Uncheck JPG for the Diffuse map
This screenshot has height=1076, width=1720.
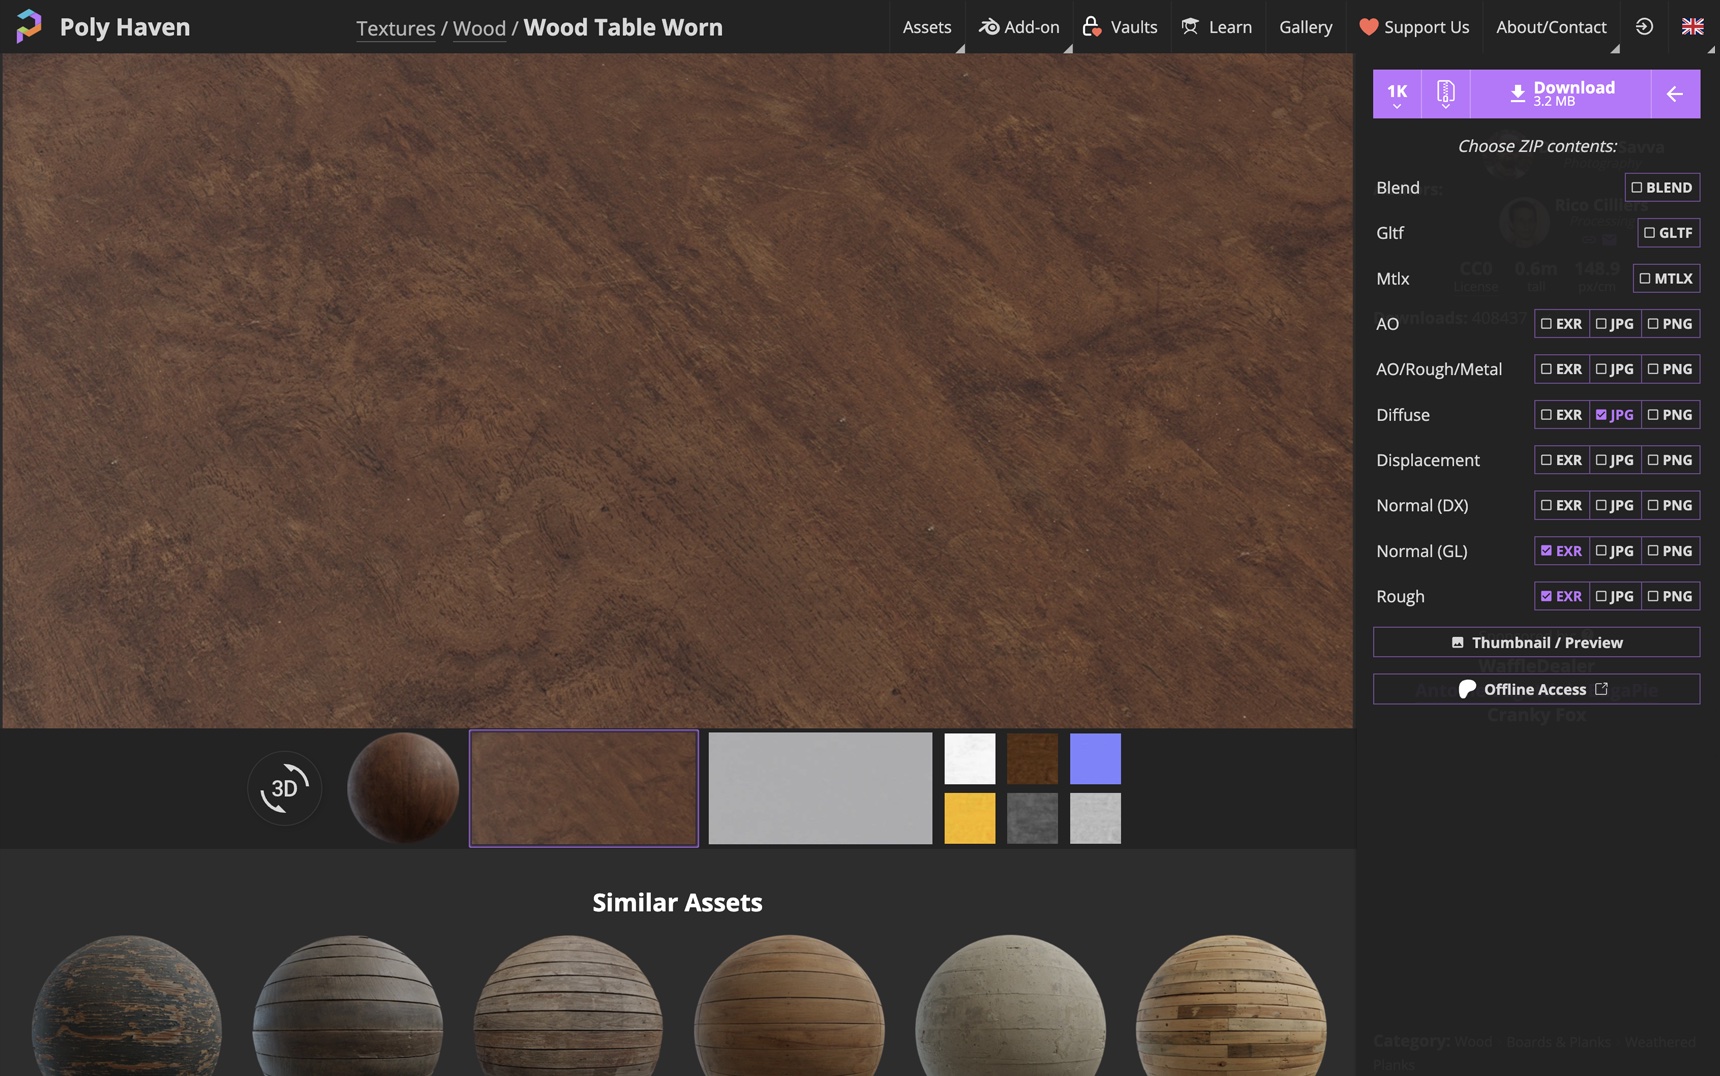[x=1614, y=415]
